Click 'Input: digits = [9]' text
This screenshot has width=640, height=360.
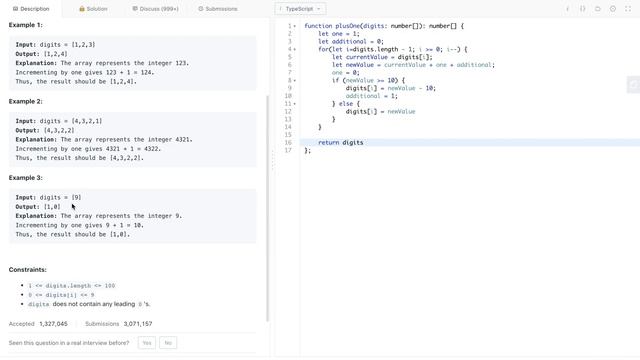48,197
